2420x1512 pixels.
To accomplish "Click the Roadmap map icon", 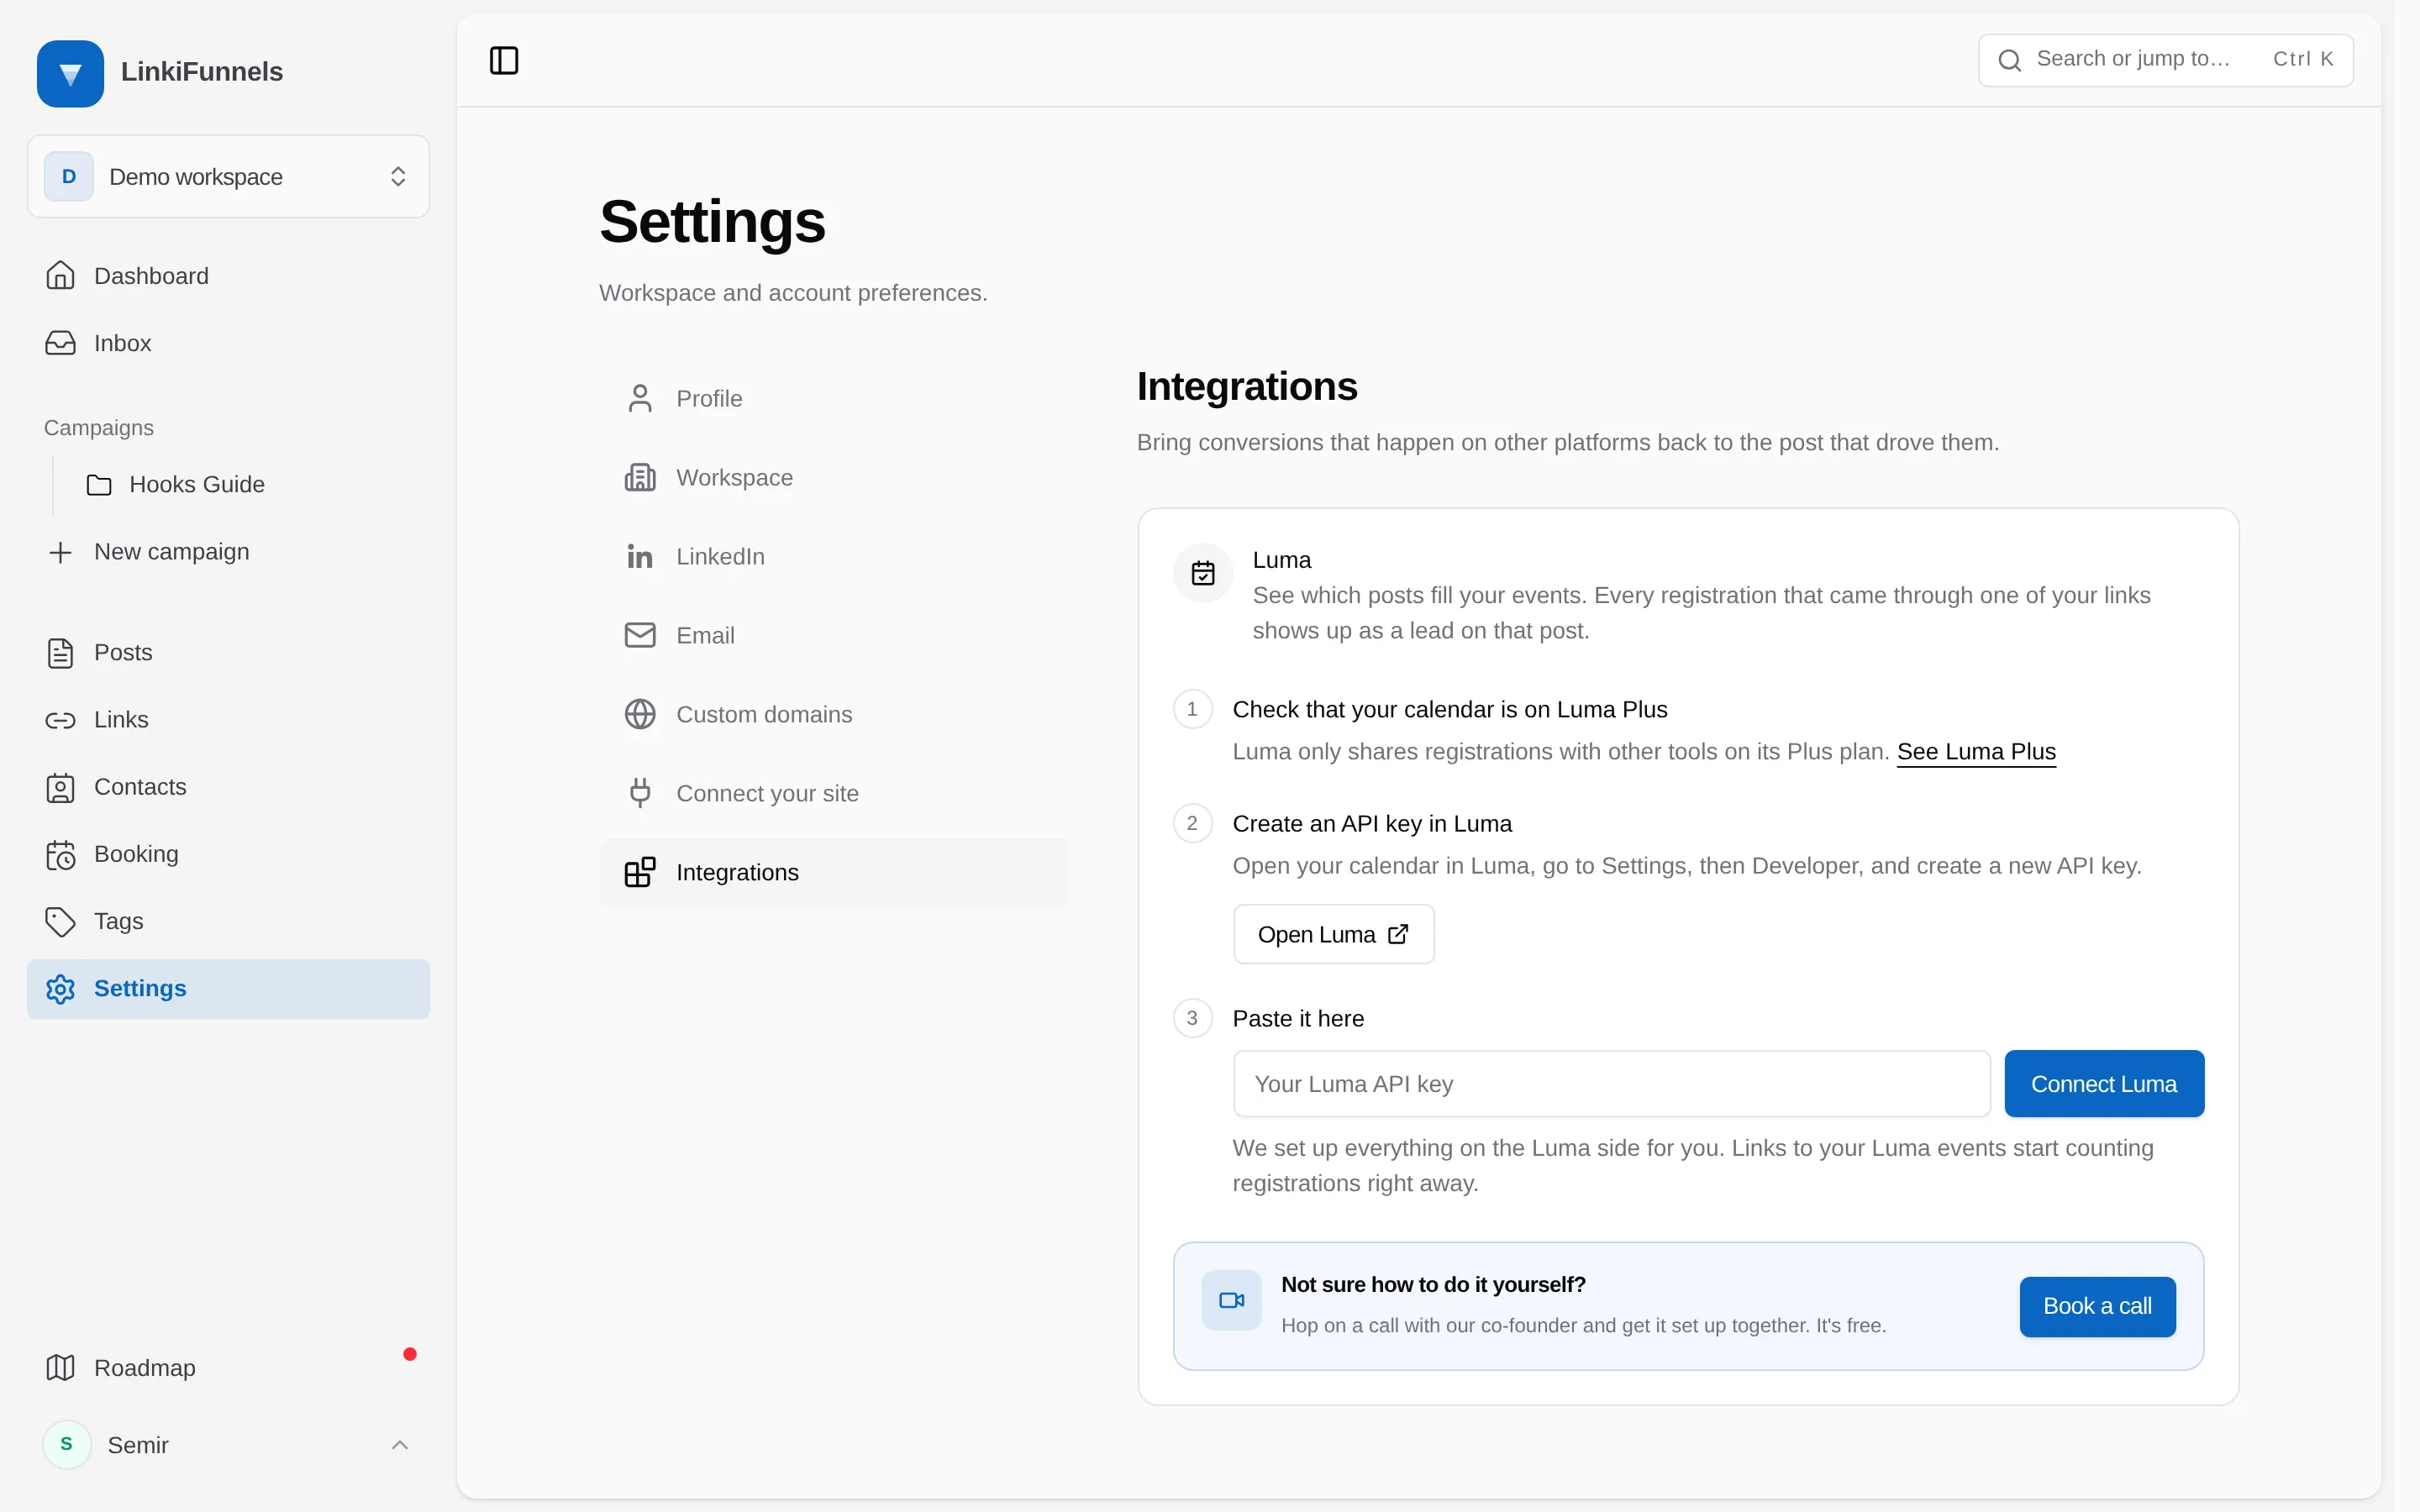I will pos(60,1367).
